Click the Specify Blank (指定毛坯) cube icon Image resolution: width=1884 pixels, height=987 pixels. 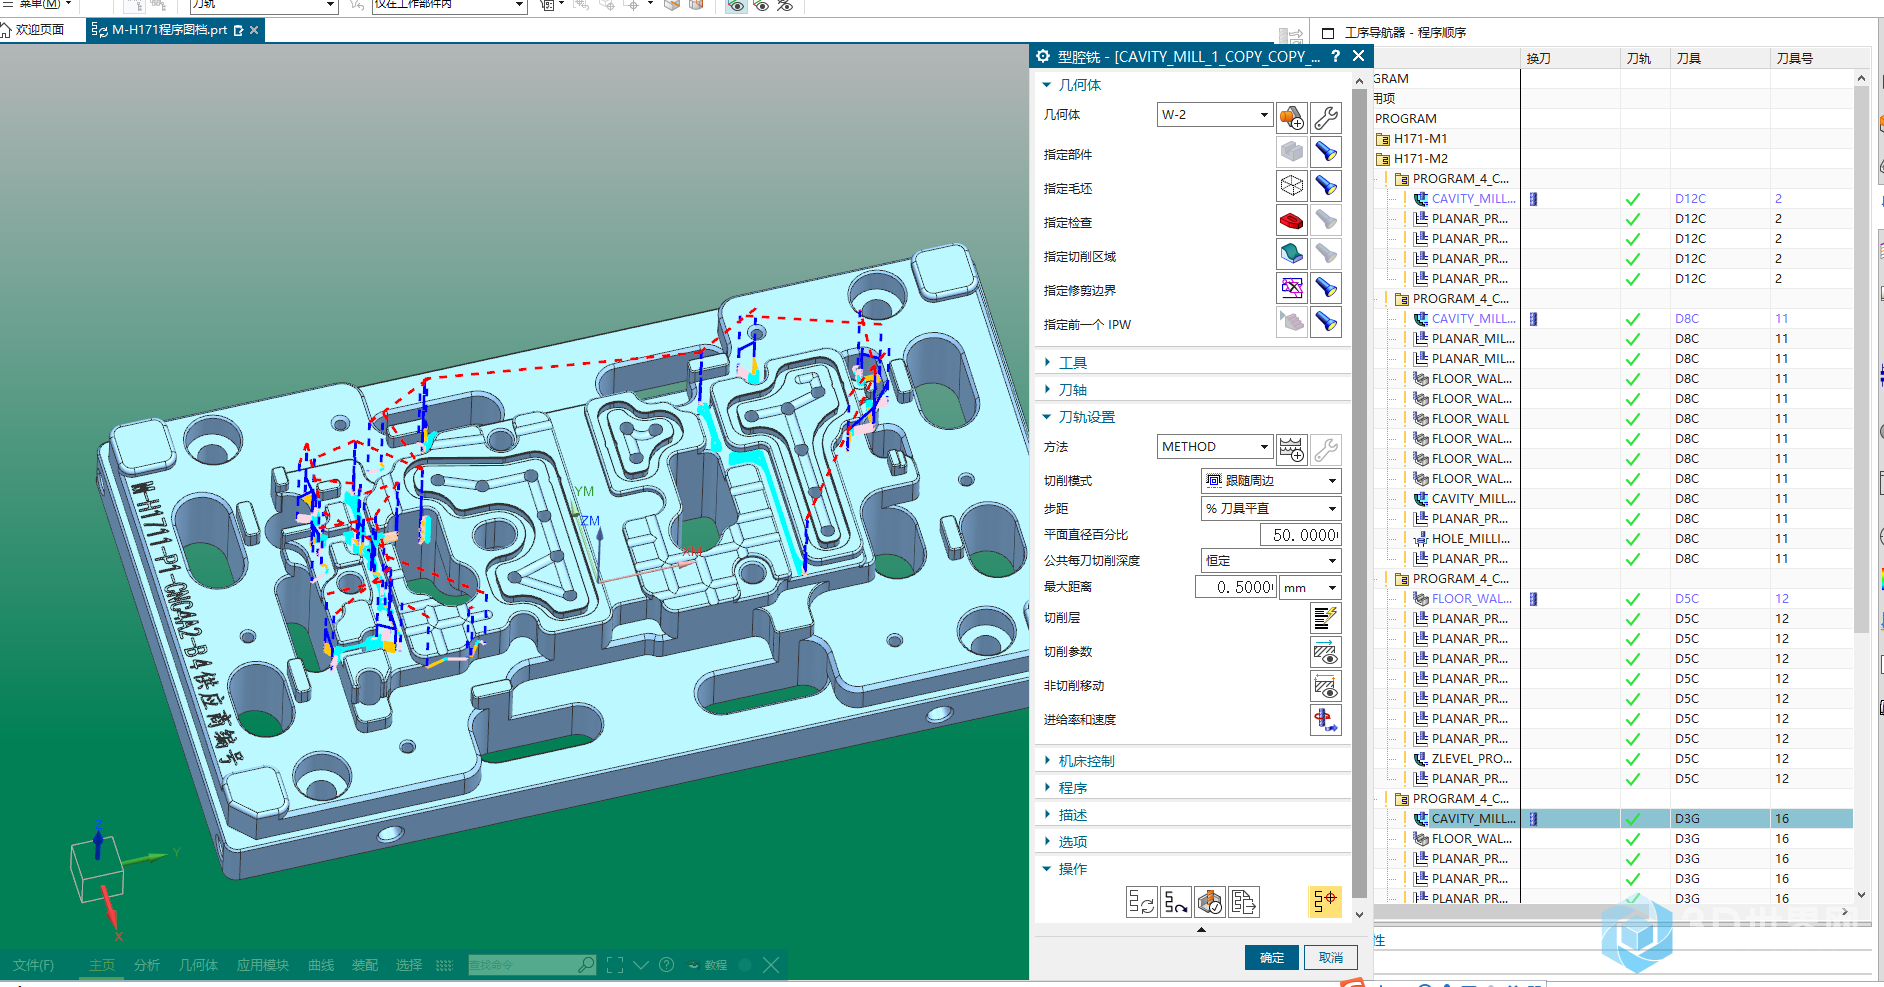point(1291,186)
